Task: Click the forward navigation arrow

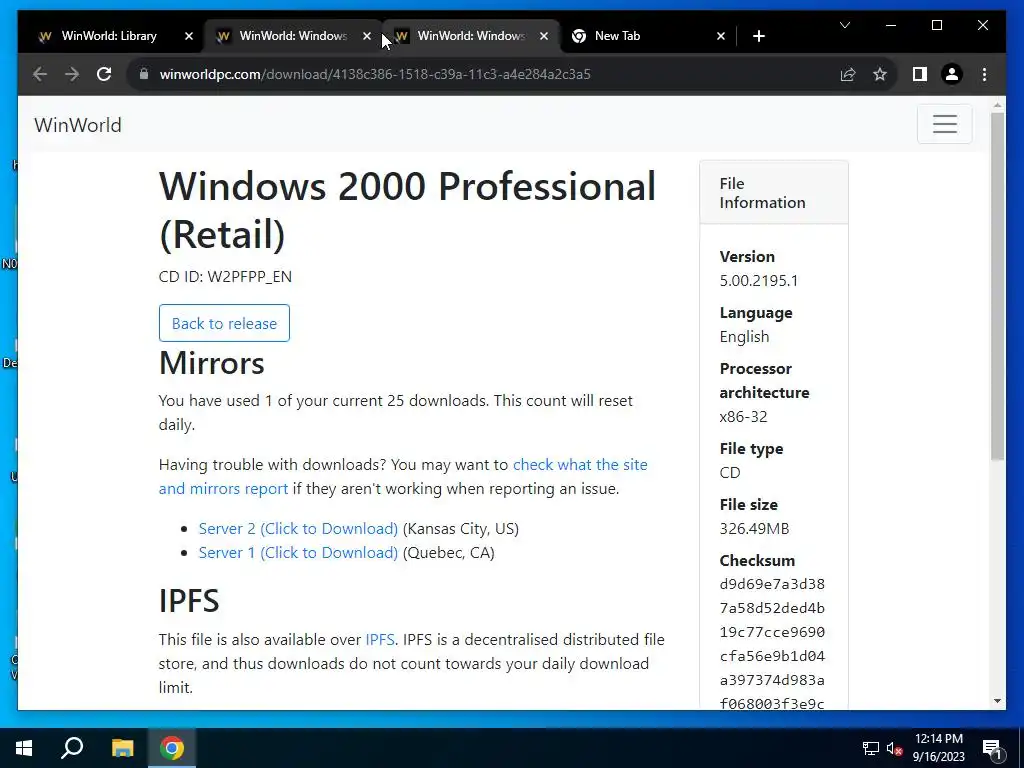Action: 72,74
